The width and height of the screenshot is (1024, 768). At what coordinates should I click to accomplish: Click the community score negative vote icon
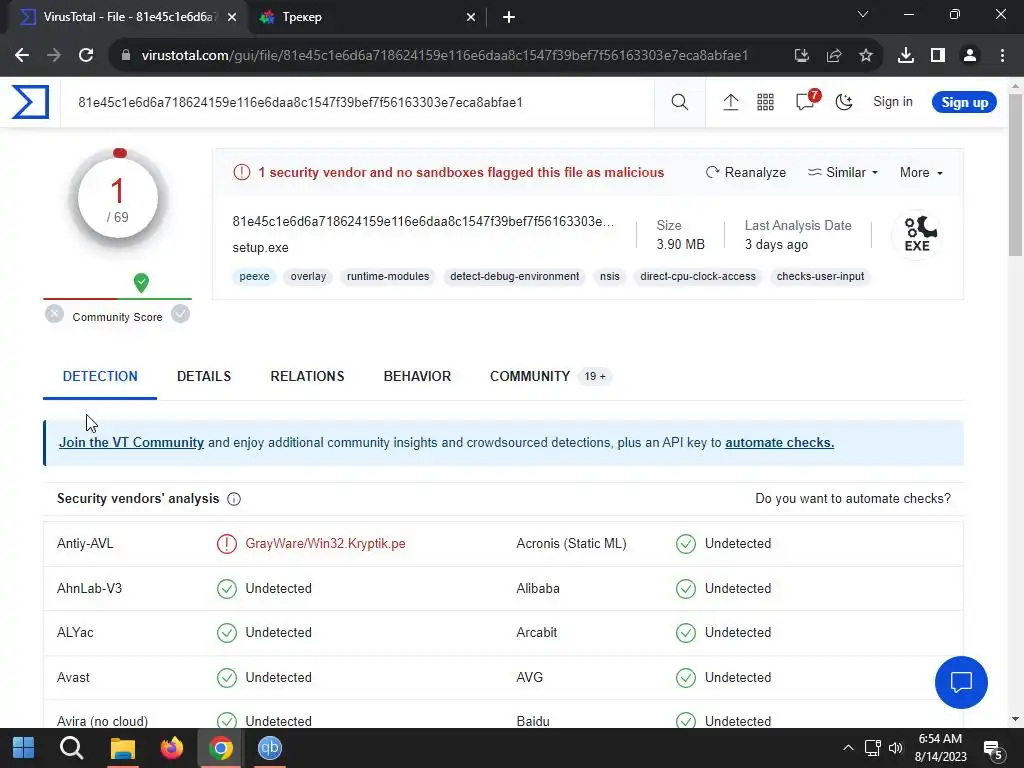pyautogui.click(x=54, y=314)
